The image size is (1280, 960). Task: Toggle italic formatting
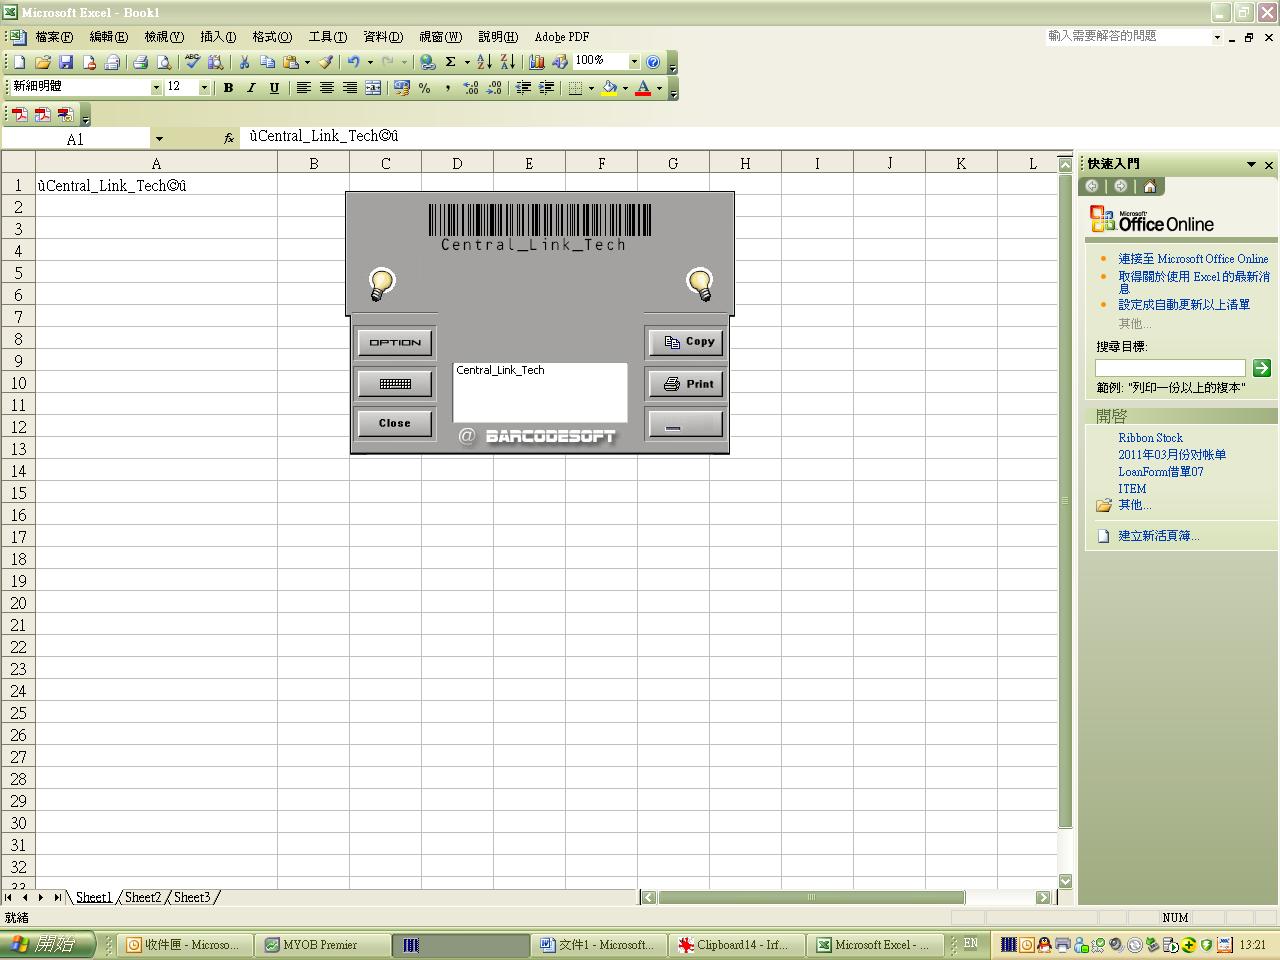[x=251, y=88]
